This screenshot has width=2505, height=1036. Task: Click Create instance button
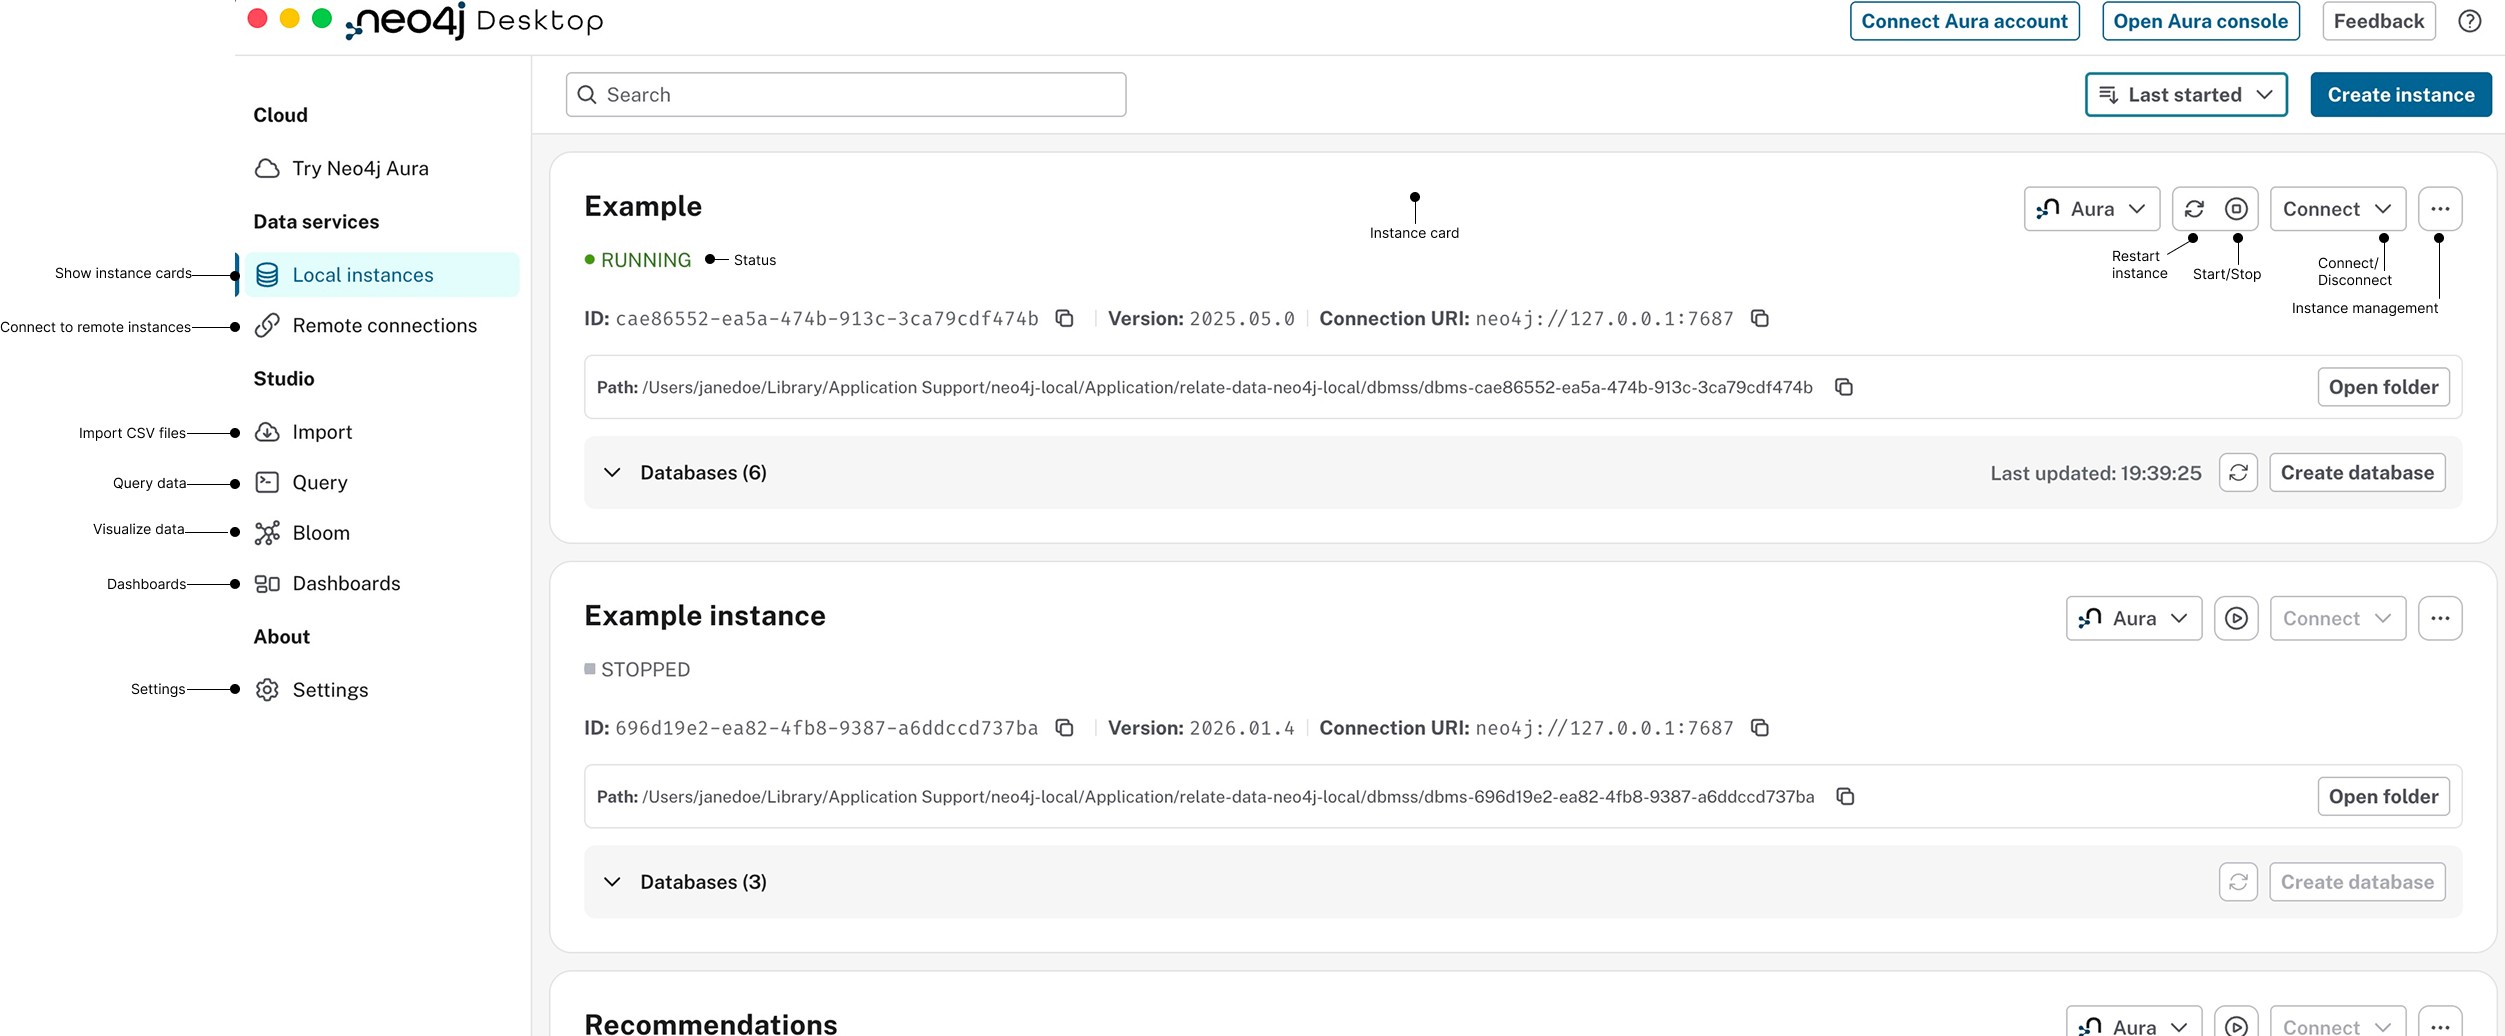point(2400,95)
